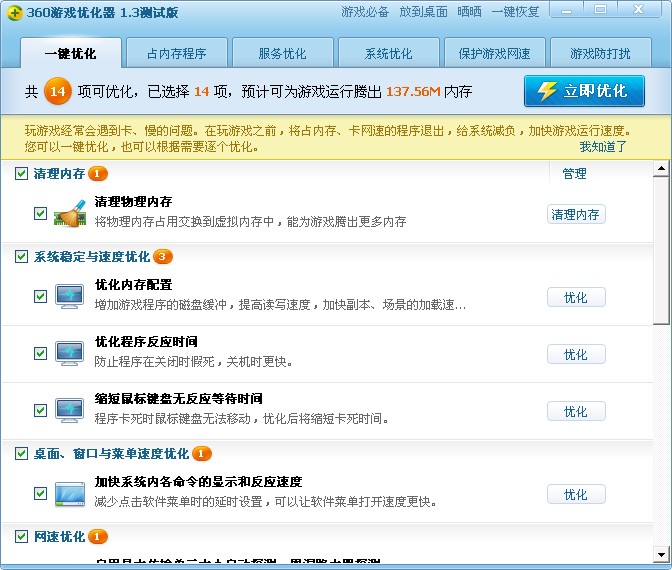Uncheck the 清理物理内存 item checkbox
Screen dimensions: 672x570
40,213
